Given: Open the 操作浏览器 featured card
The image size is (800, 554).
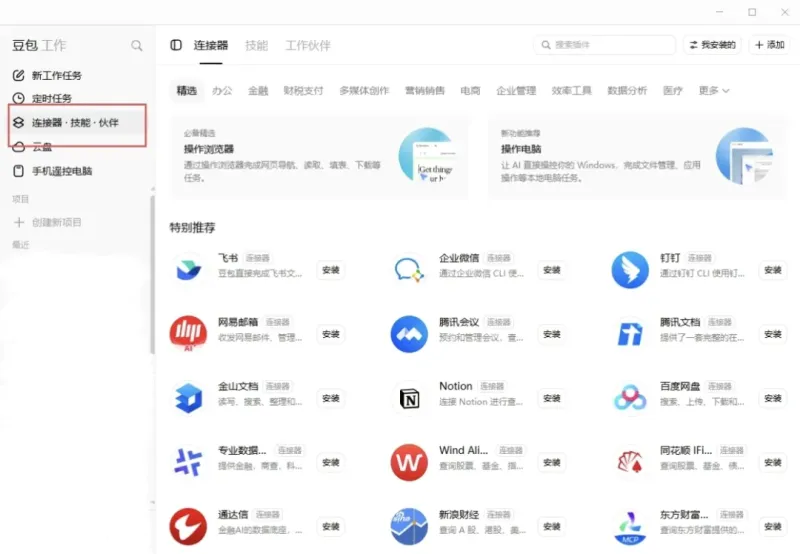Looking at the screenshot, I should [320, 157].
